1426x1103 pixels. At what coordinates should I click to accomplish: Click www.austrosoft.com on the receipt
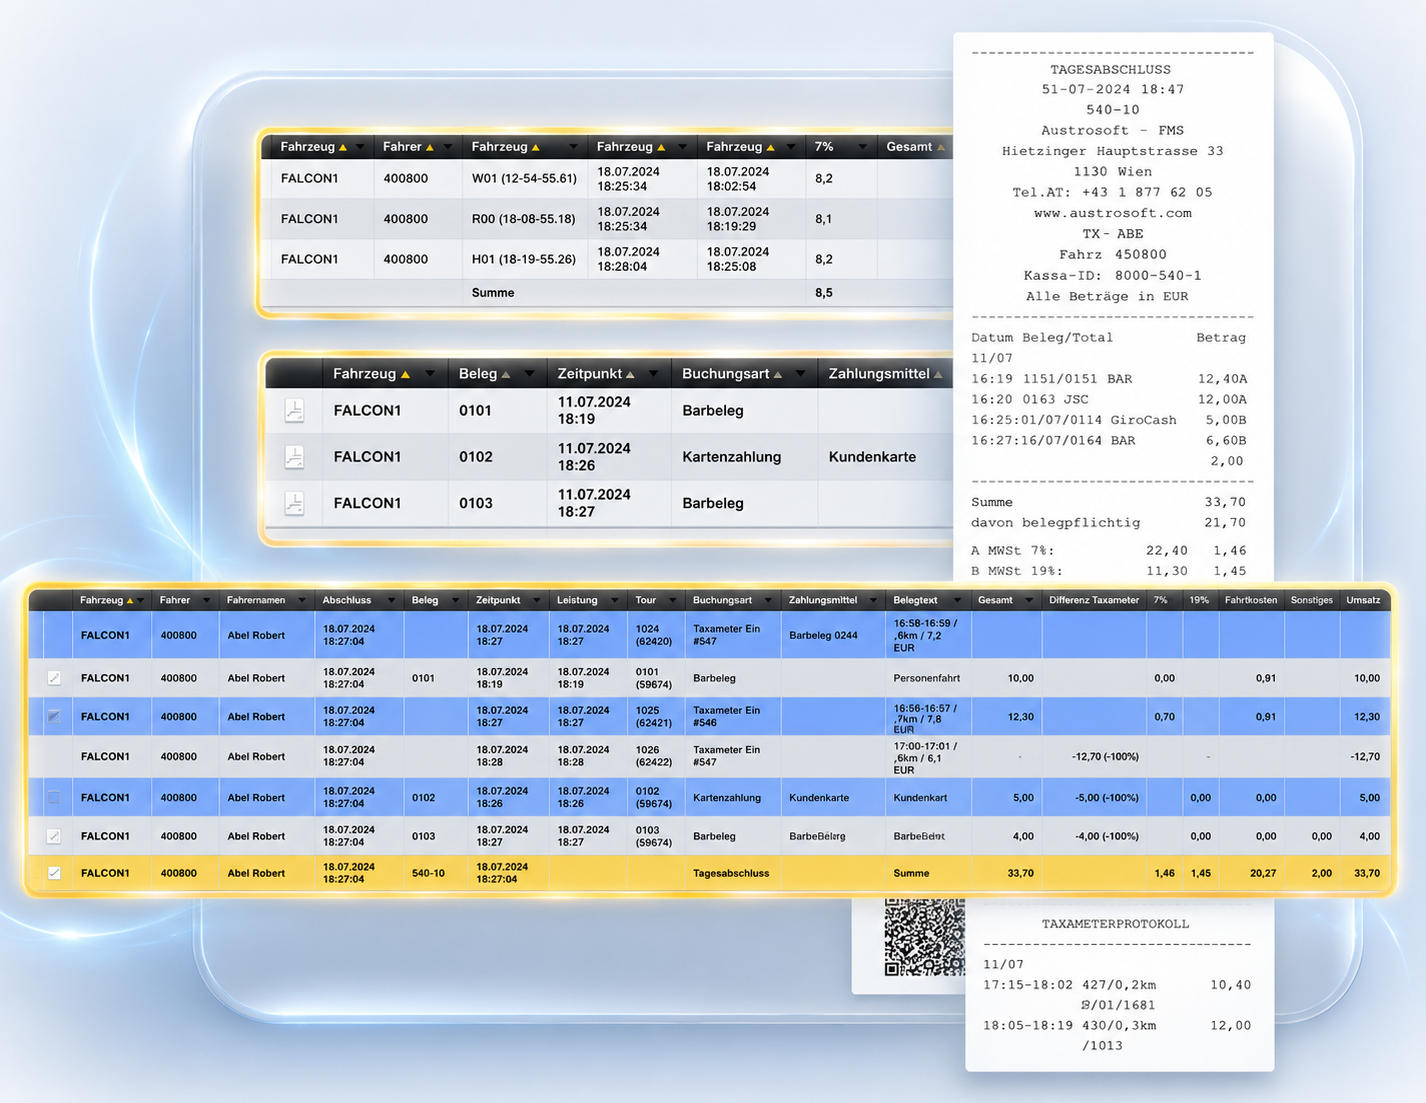1112,213
